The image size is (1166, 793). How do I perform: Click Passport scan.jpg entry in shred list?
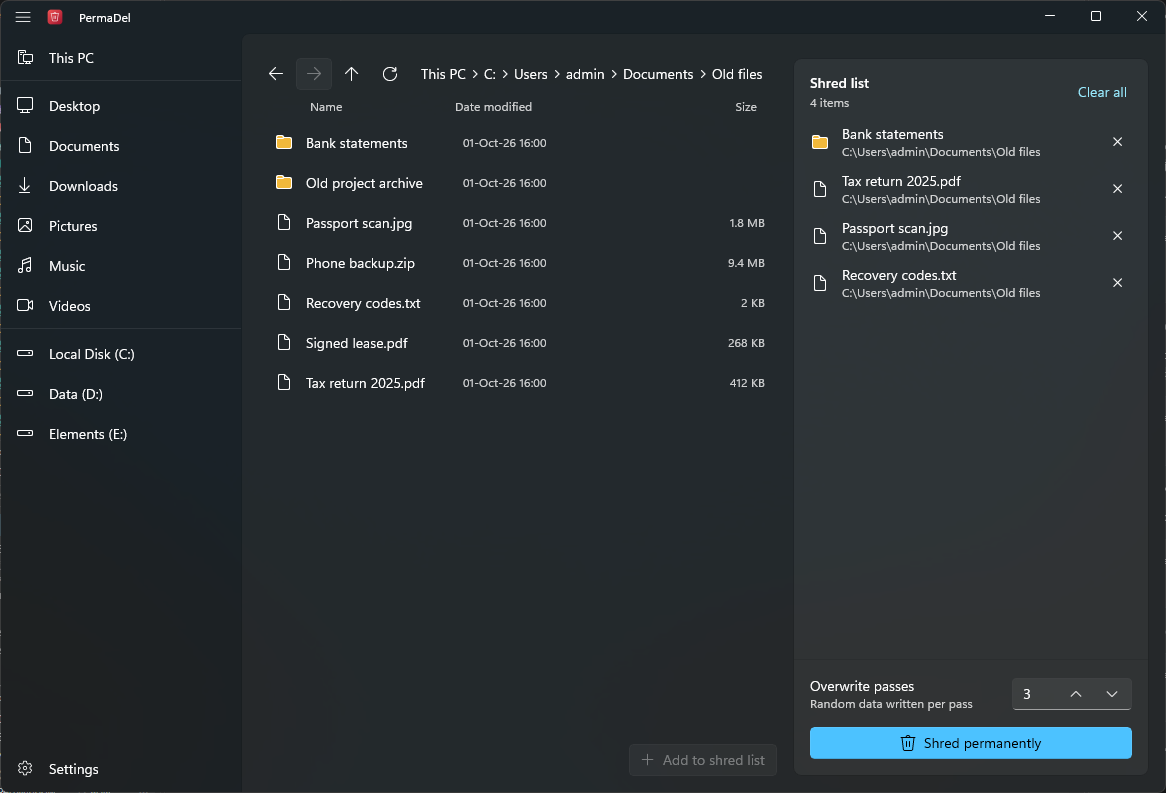coord(970,236)
